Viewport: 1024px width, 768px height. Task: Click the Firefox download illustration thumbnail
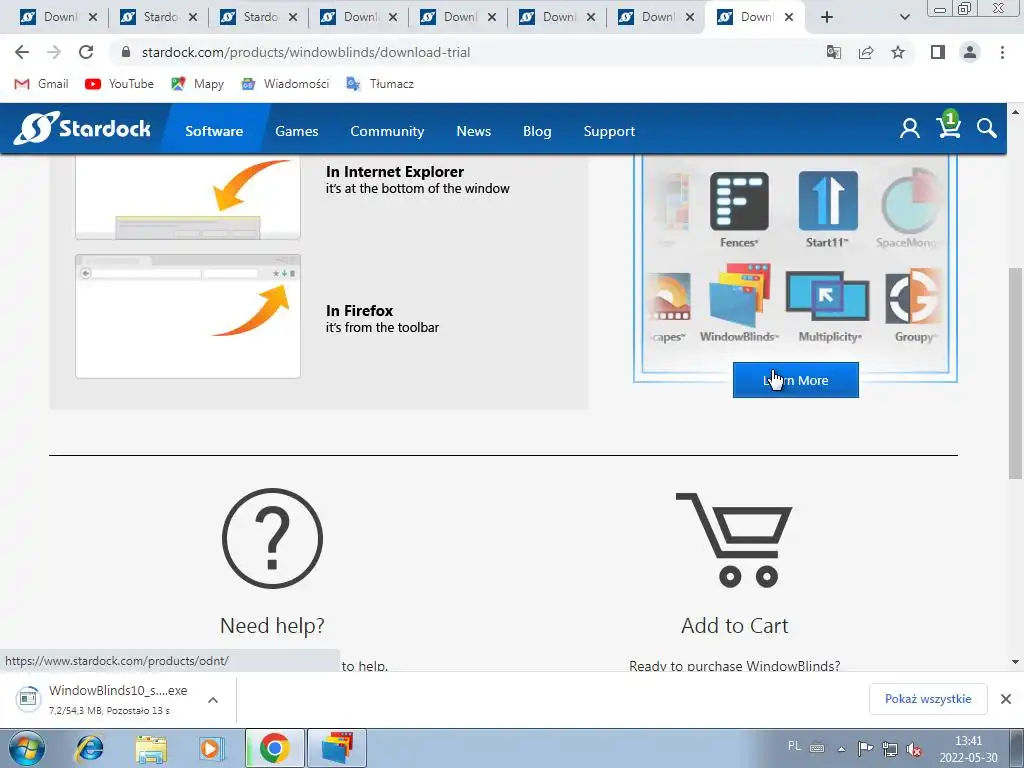point(188,316)
